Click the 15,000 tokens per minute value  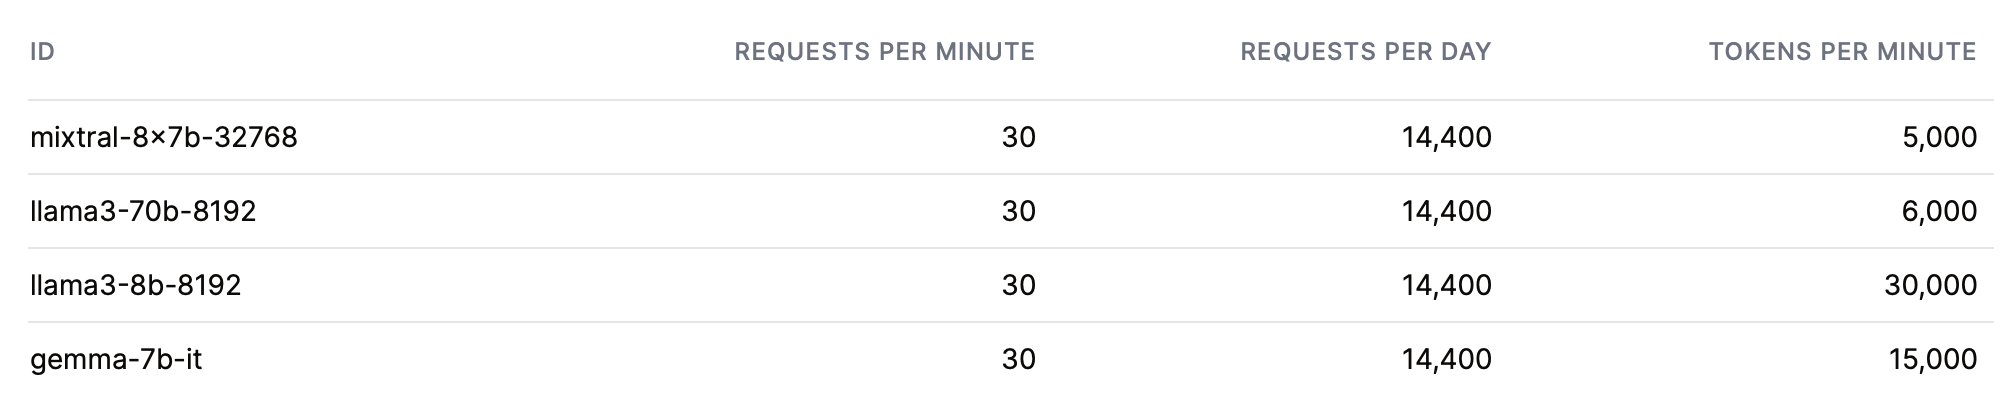1933,359
